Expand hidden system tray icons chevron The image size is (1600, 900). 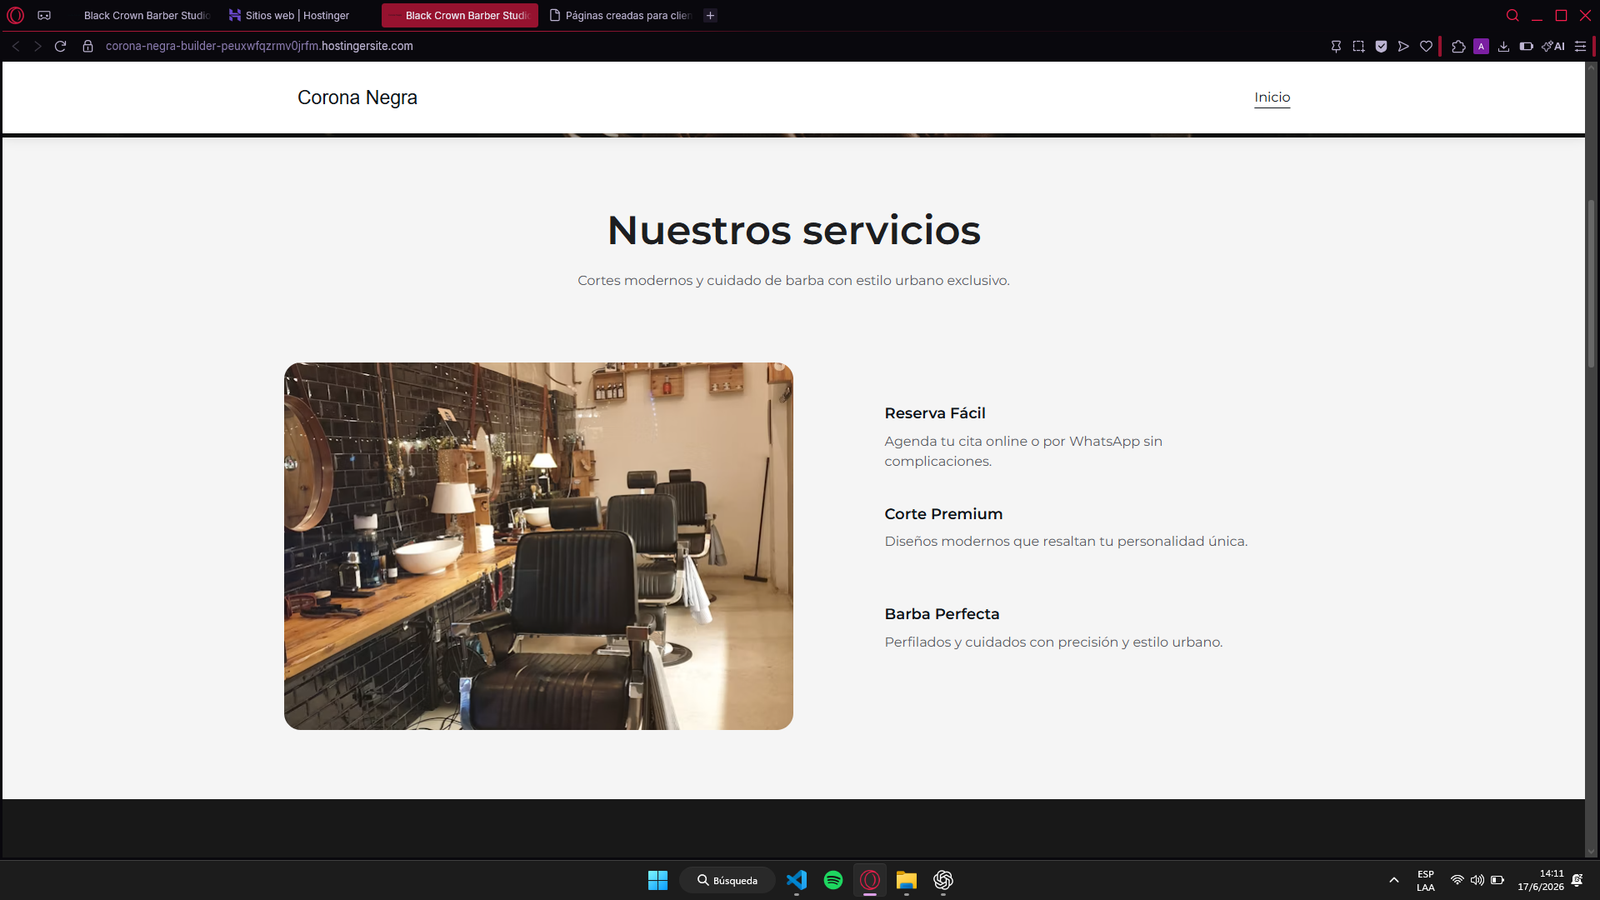[x=1394, y=880]
